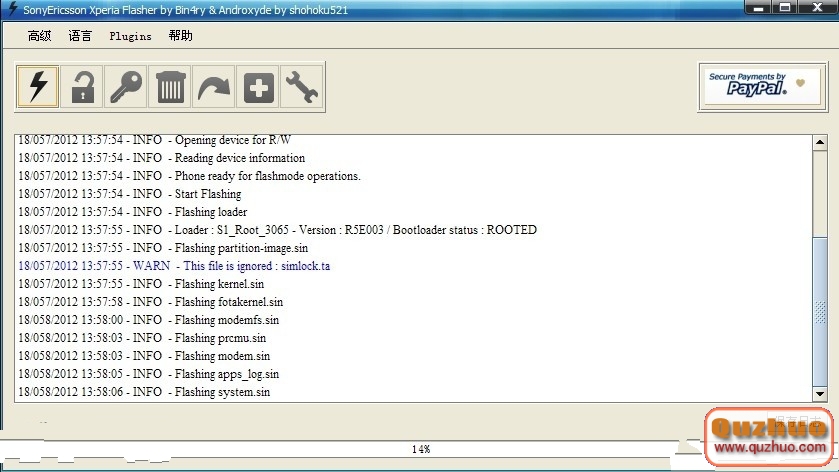Click the key Root icon
The image size is (839, 472).
(x=126, y=87)
